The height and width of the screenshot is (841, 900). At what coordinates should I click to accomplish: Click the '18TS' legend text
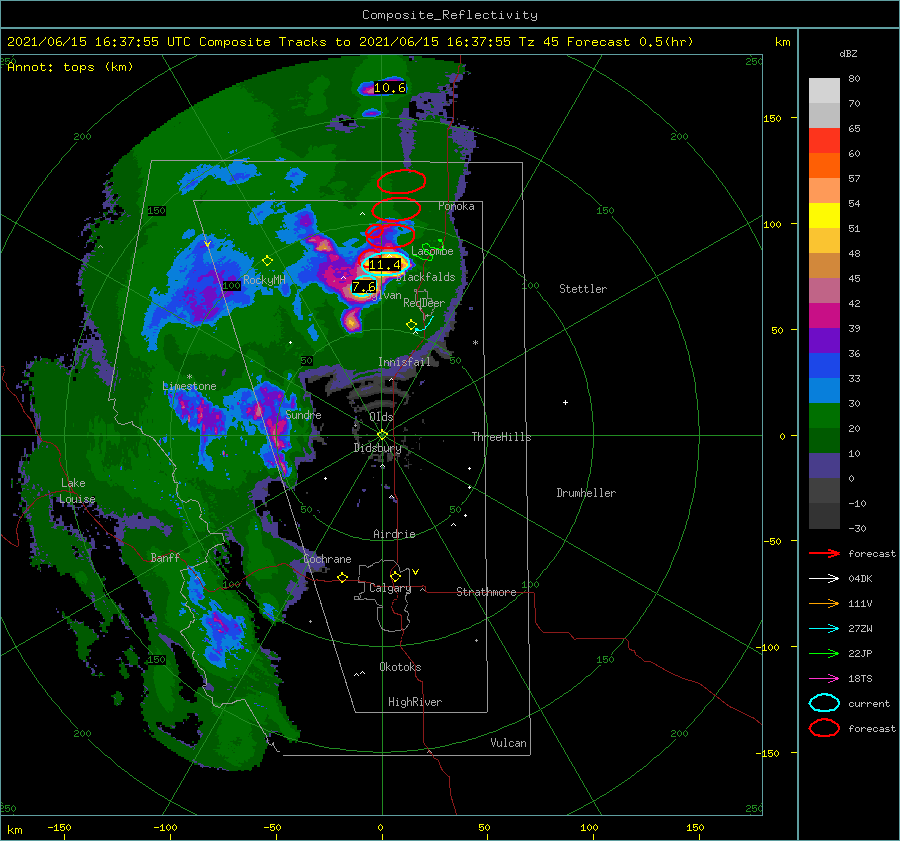[860, 679]
